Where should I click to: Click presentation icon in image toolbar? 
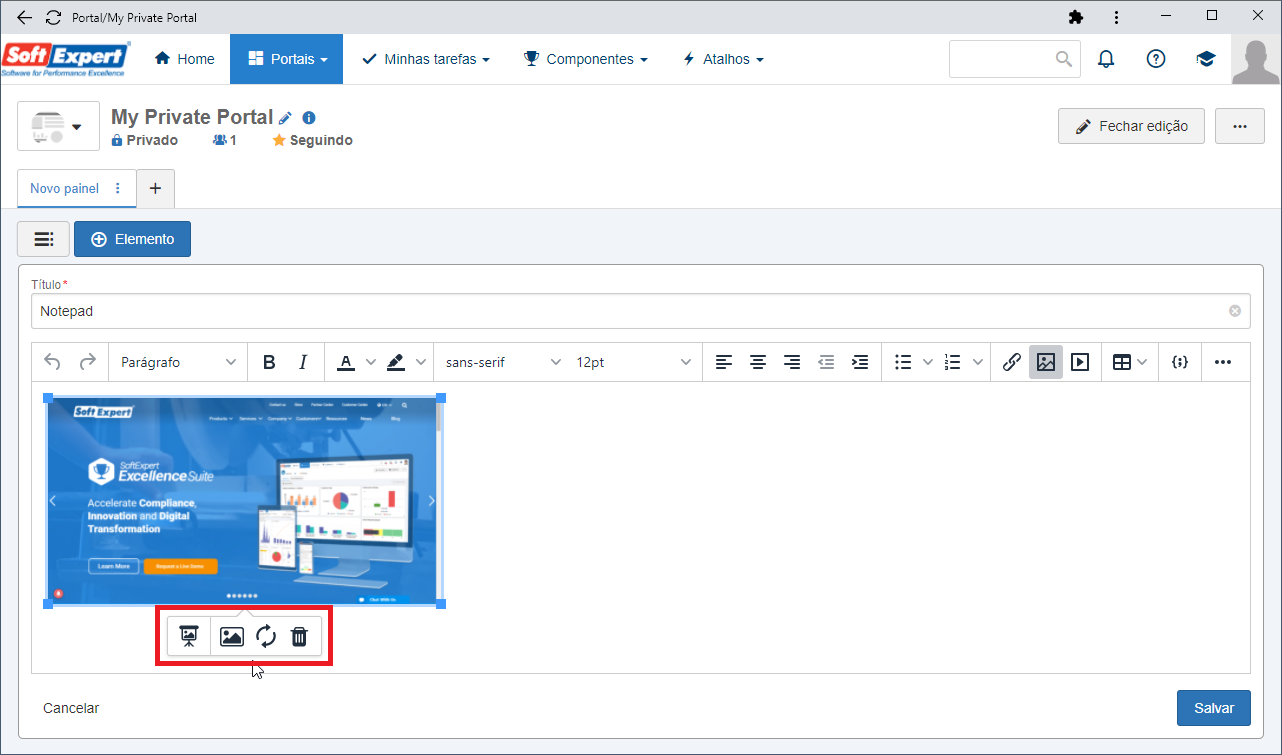tap(189, 636)
